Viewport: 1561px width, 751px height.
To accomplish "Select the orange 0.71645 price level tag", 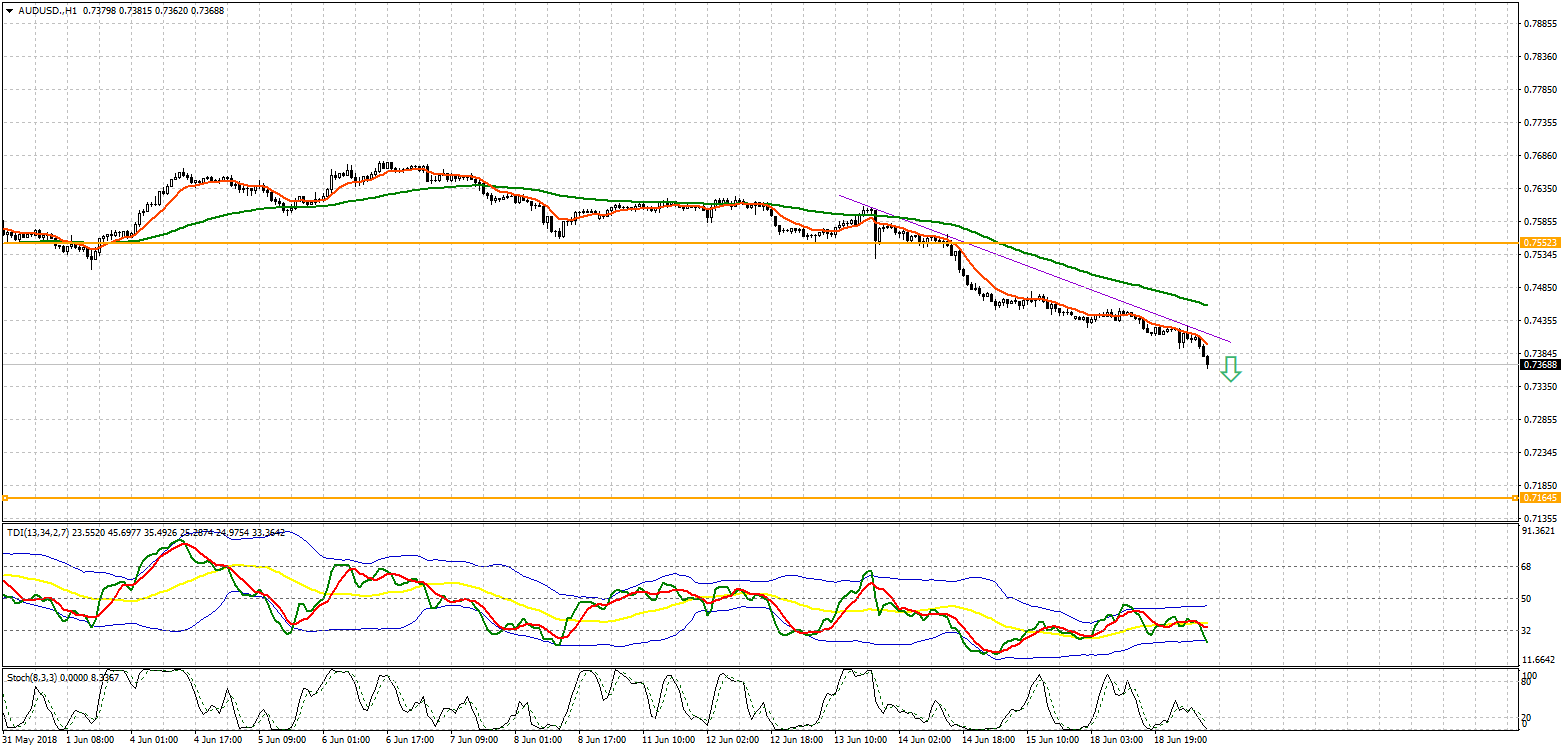I will click(1539, 497).
